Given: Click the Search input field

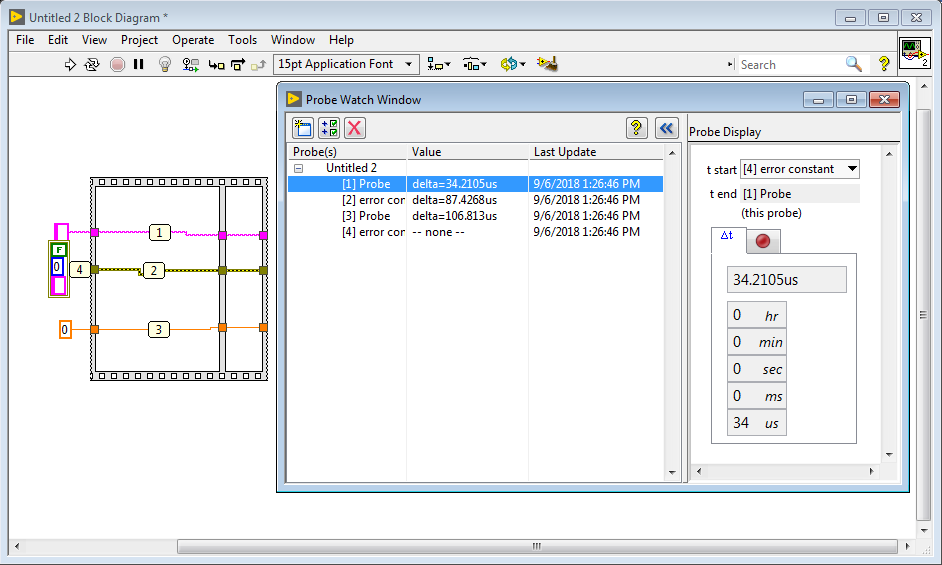Looking at the screenshot, I should [x=790, y=65].
